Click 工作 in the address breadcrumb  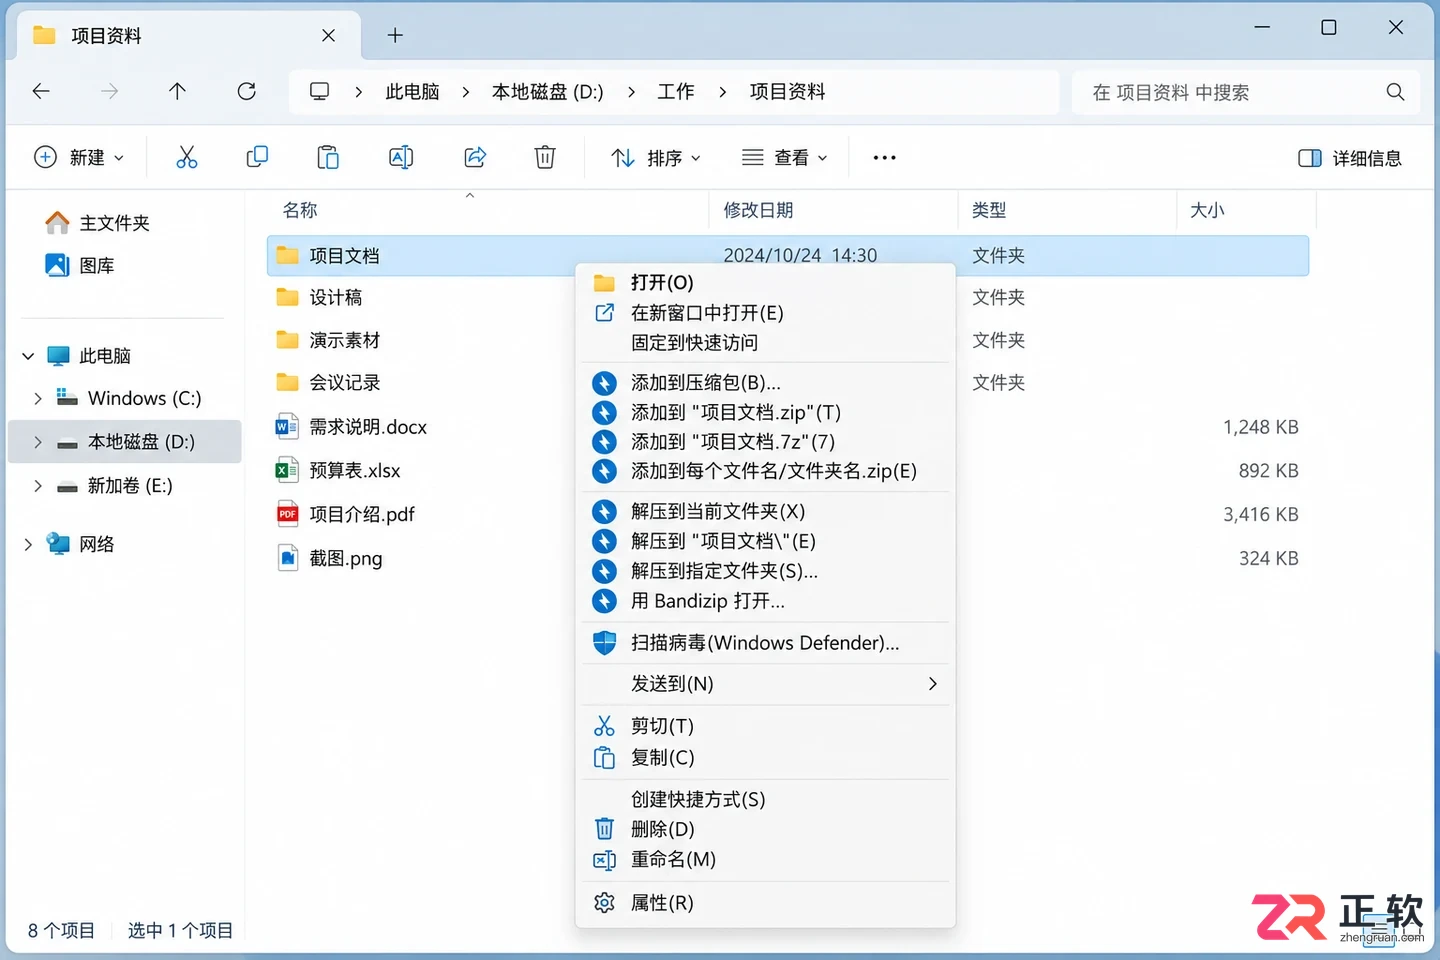click(x=675, y=92)
